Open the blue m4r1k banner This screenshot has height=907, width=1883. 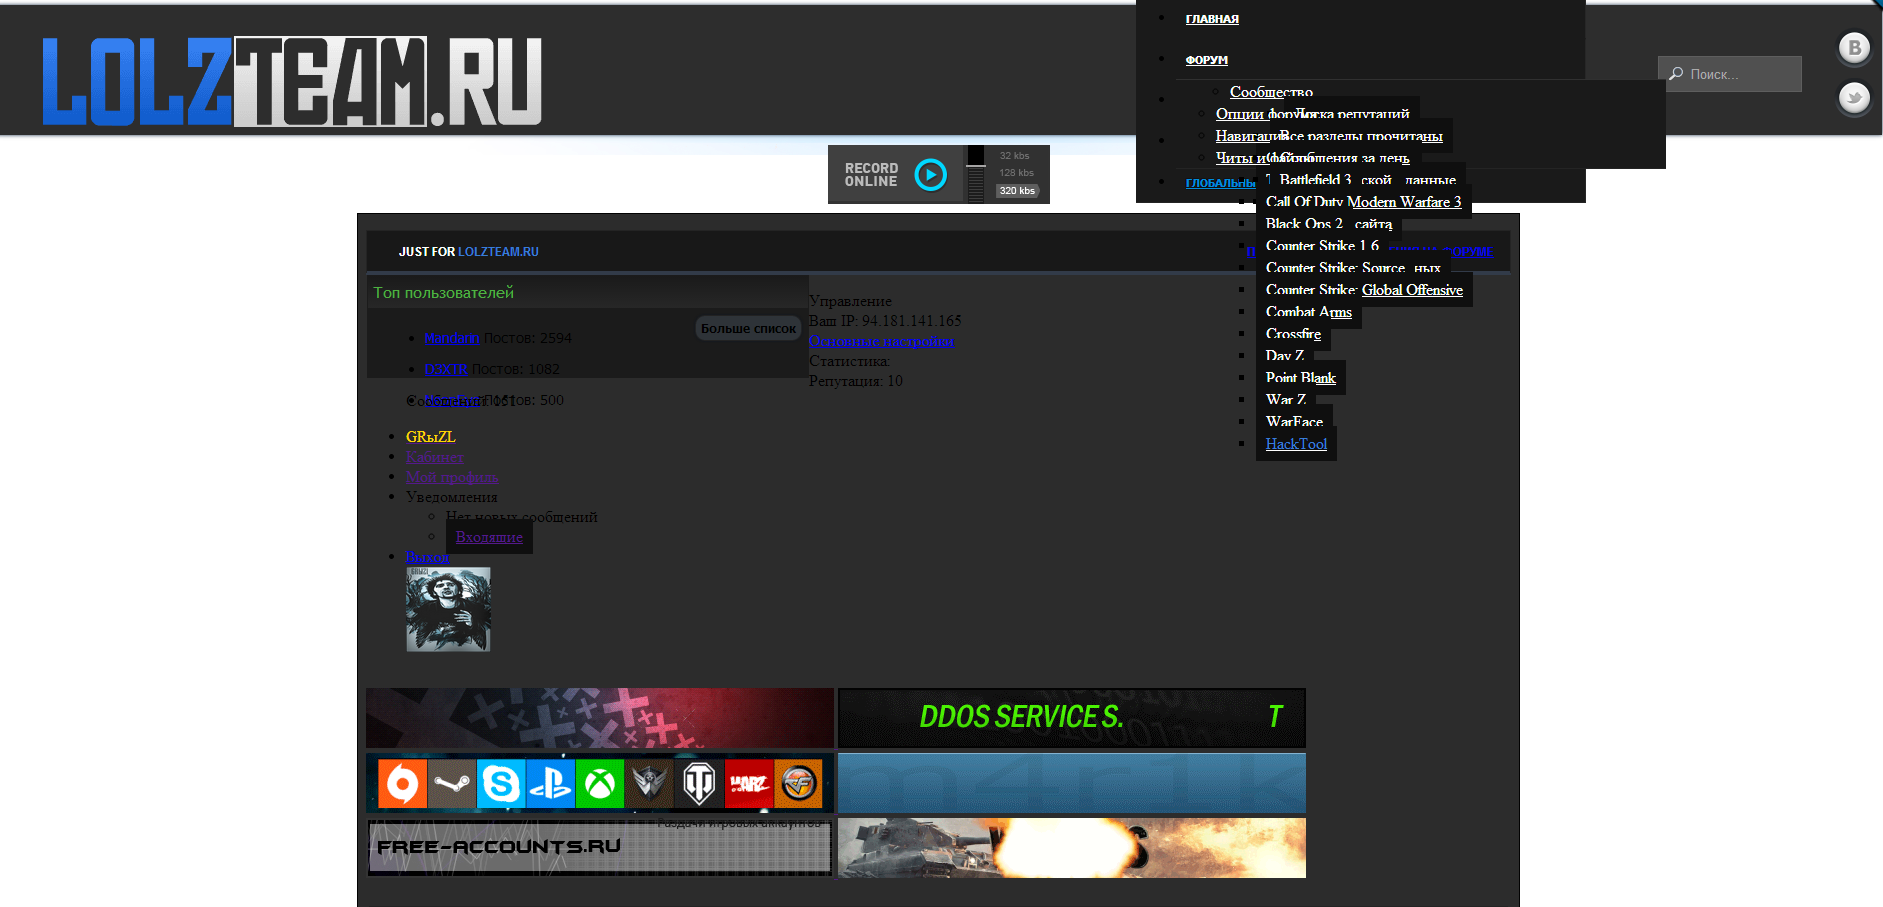point(1072,783)
